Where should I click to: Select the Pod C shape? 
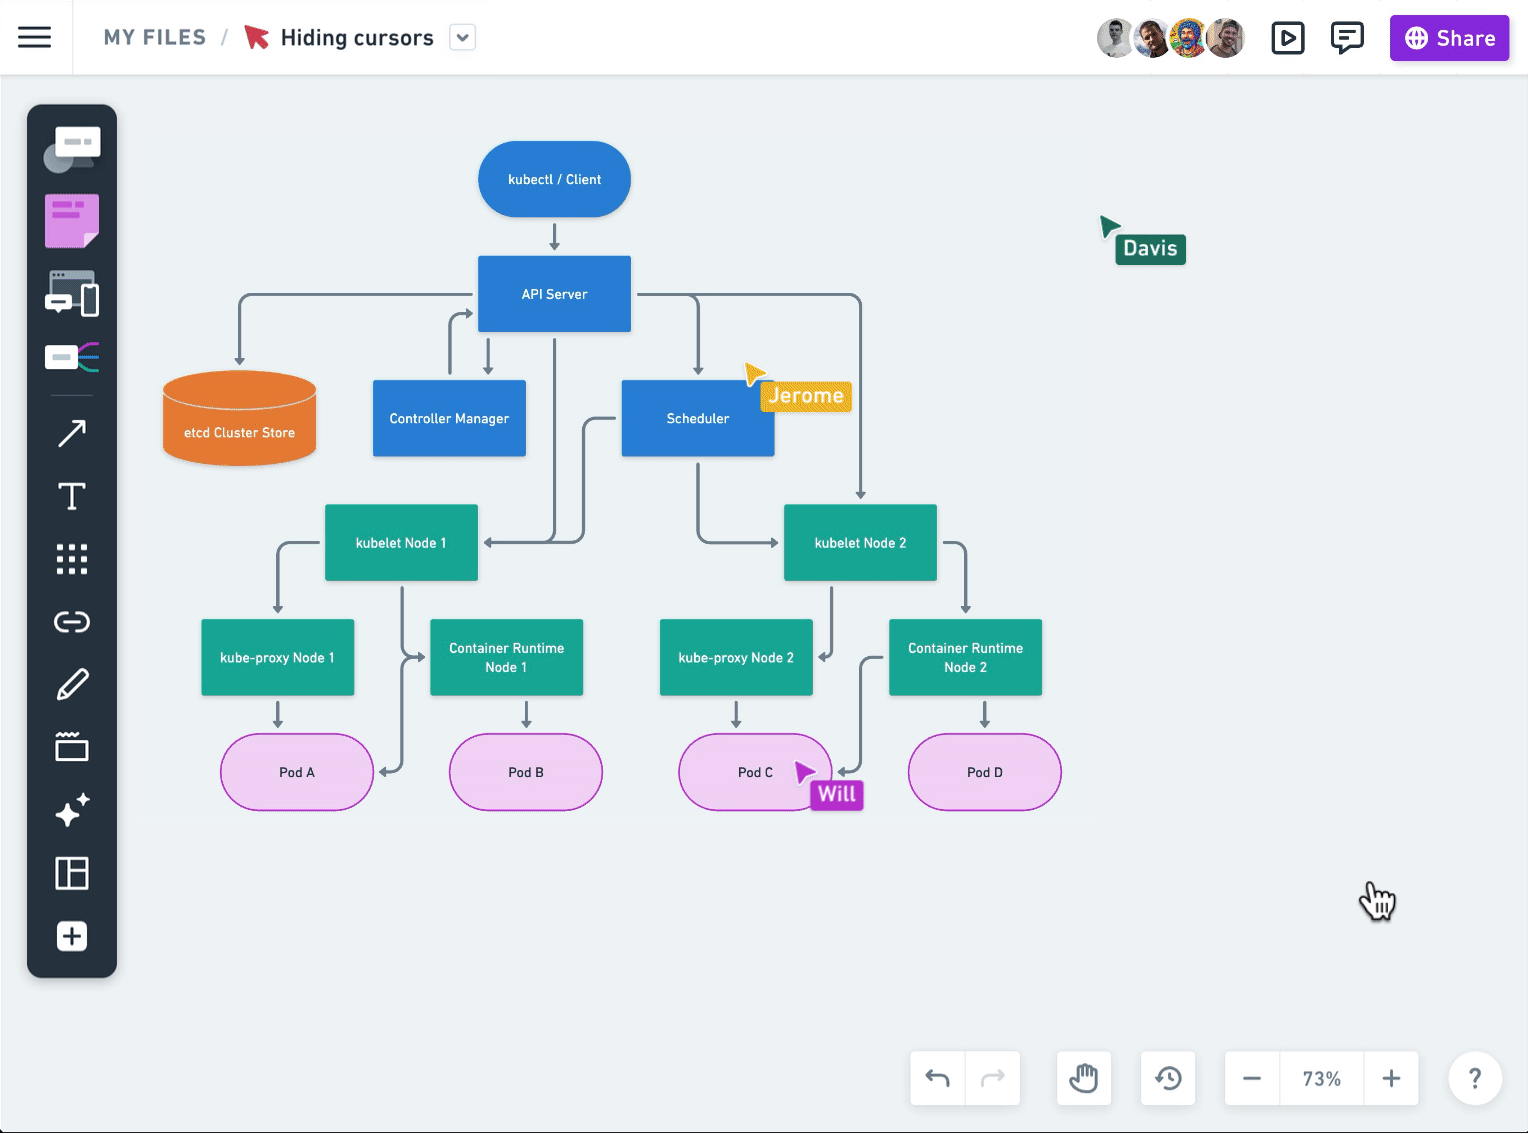coord(755,772)
